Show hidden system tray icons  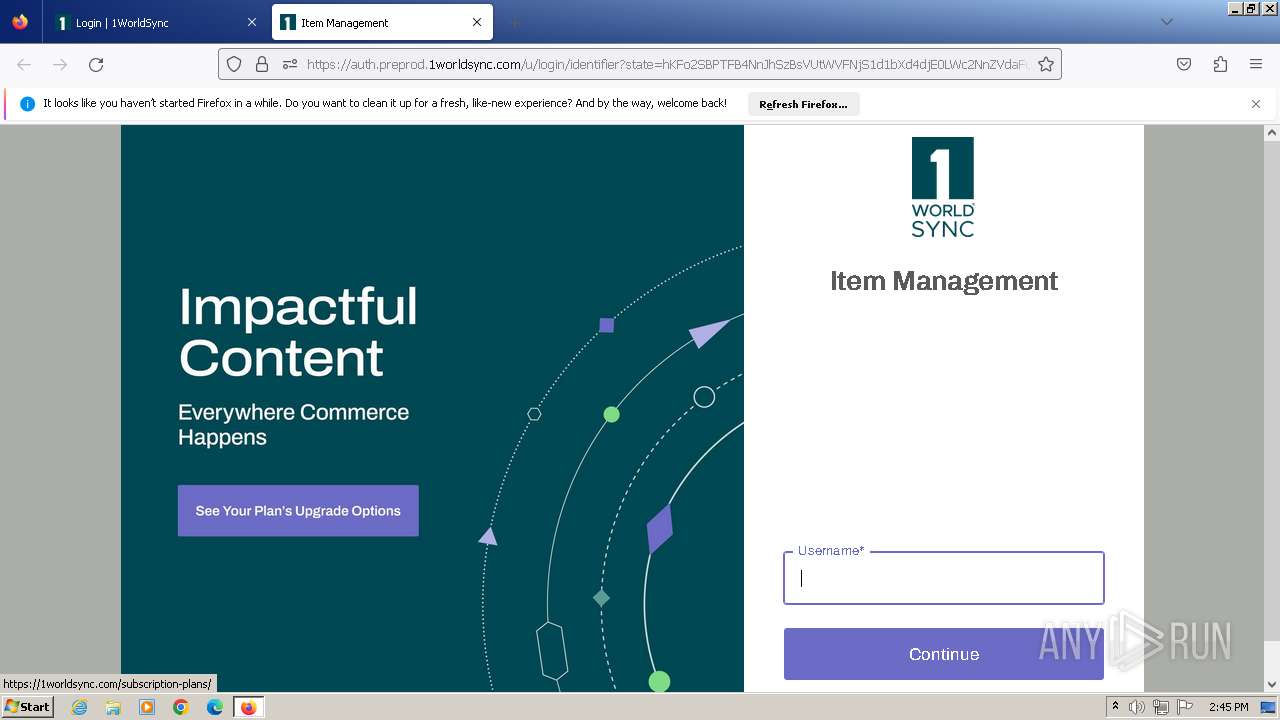pyautogui.click(x=1115, y=707)
